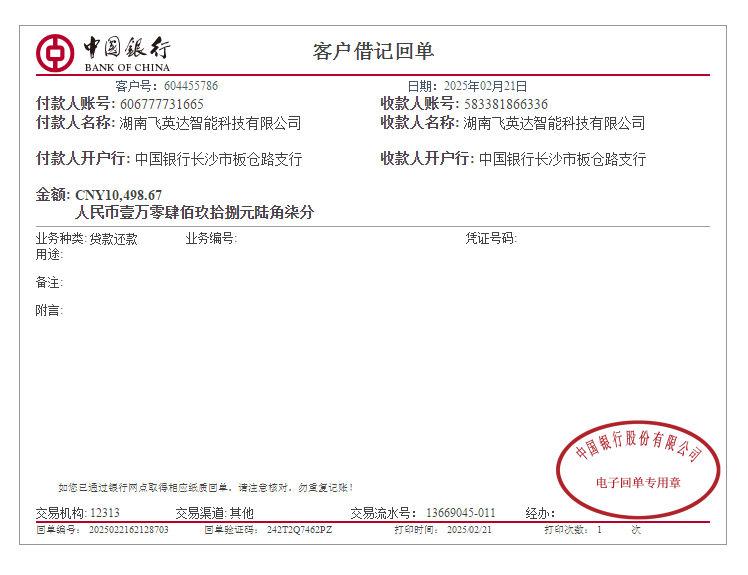Click print time 2025/02/21
The image size is (748, 575).
tap(469, 530)
